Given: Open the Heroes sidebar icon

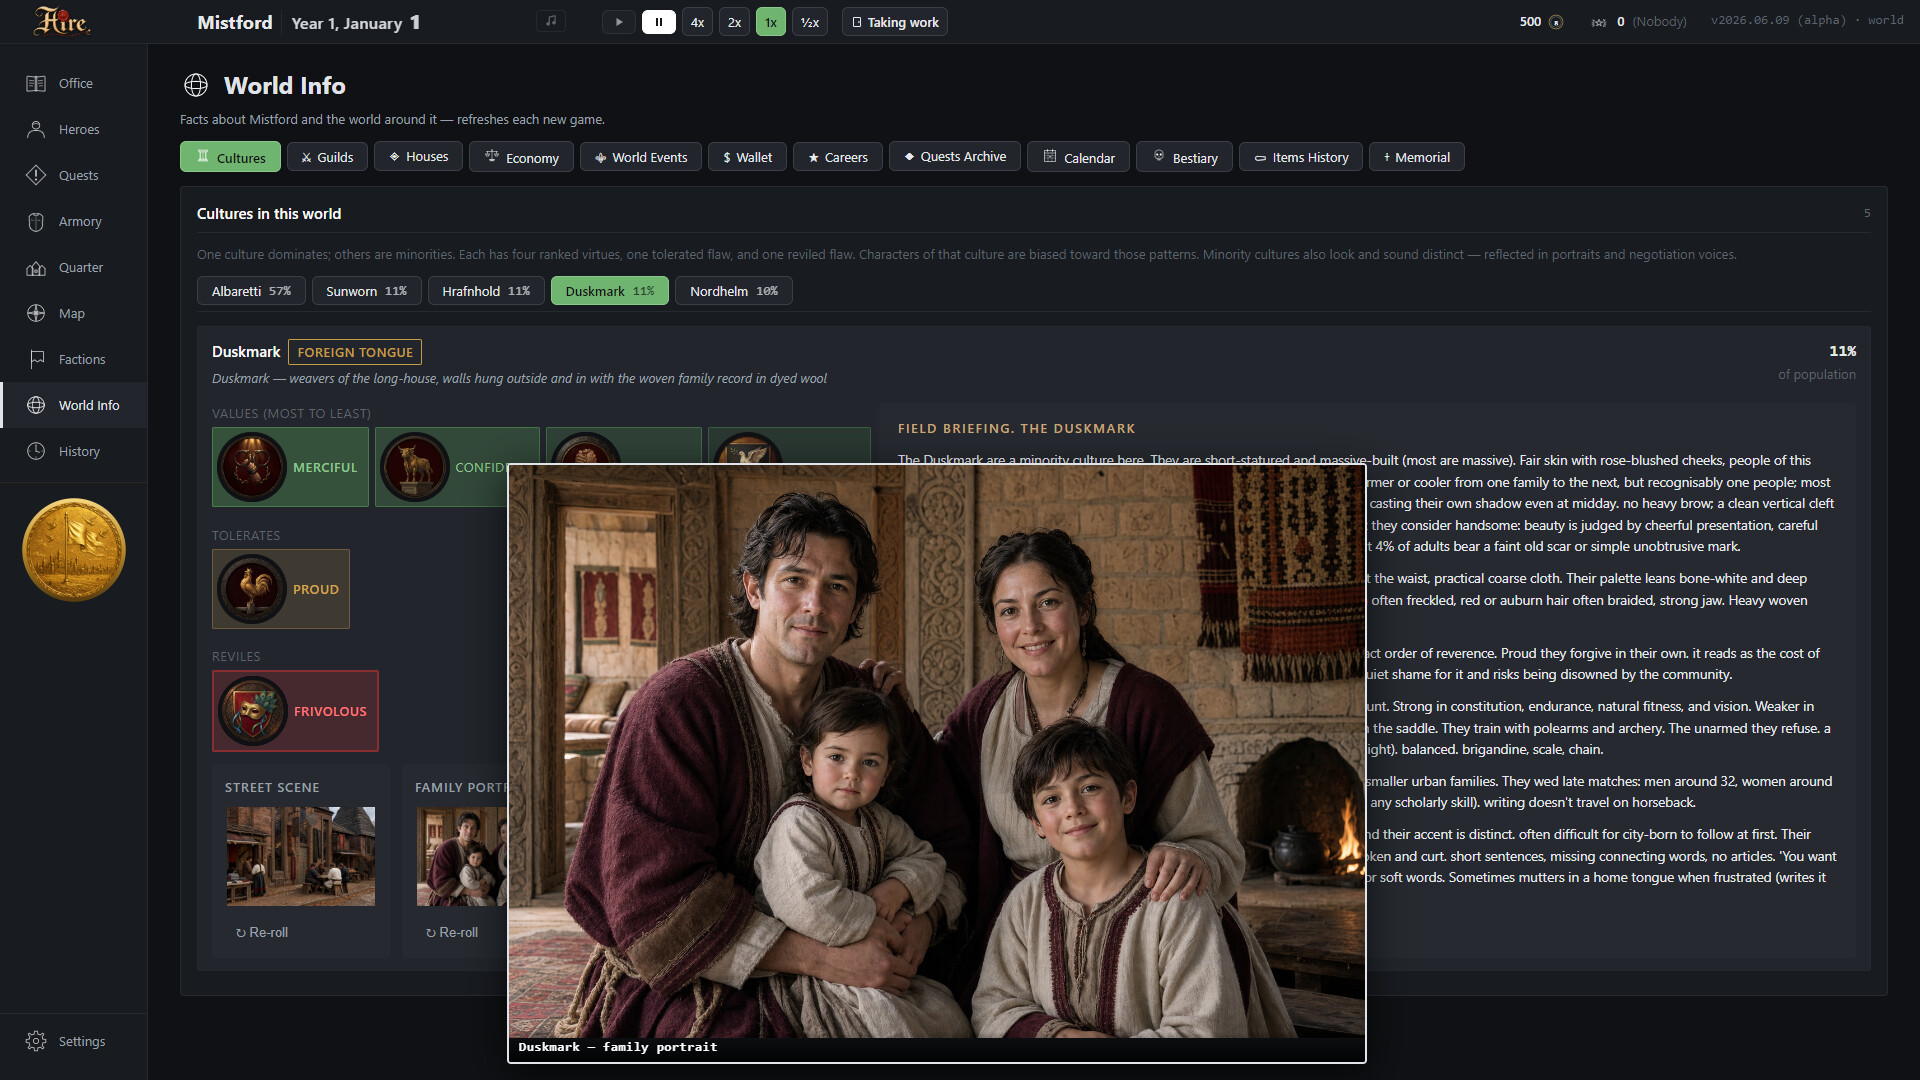Looking at the screenshot, I should (x=36, y=130).
